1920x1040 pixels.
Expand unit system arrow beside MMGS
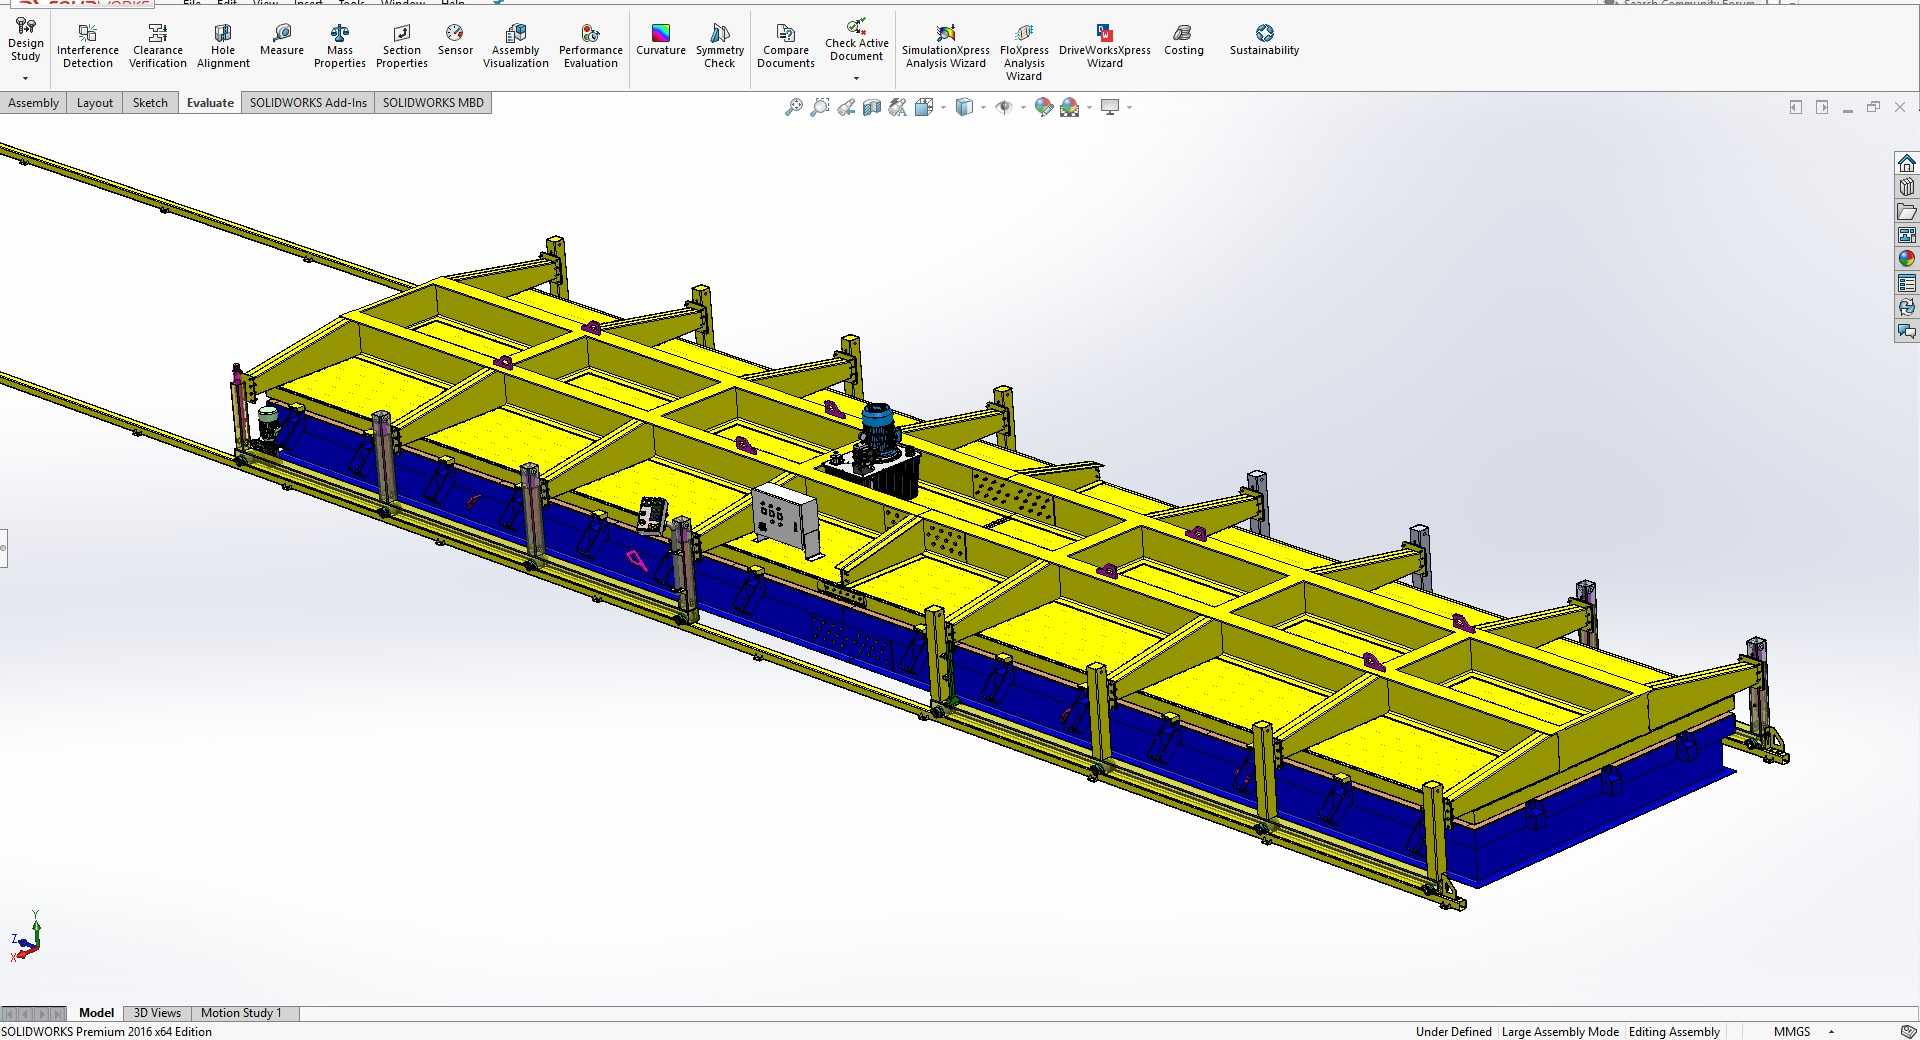(x=1831, y=1031)
